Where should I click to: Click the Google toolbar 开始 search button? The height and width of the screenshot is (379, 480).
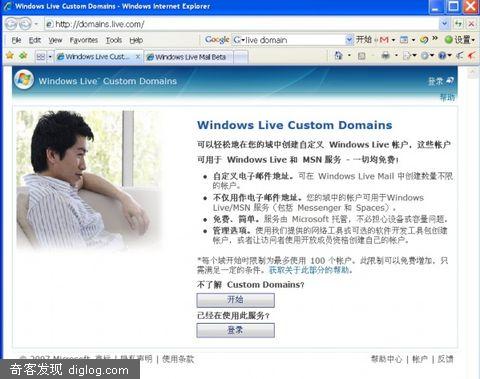click(364, 40)
